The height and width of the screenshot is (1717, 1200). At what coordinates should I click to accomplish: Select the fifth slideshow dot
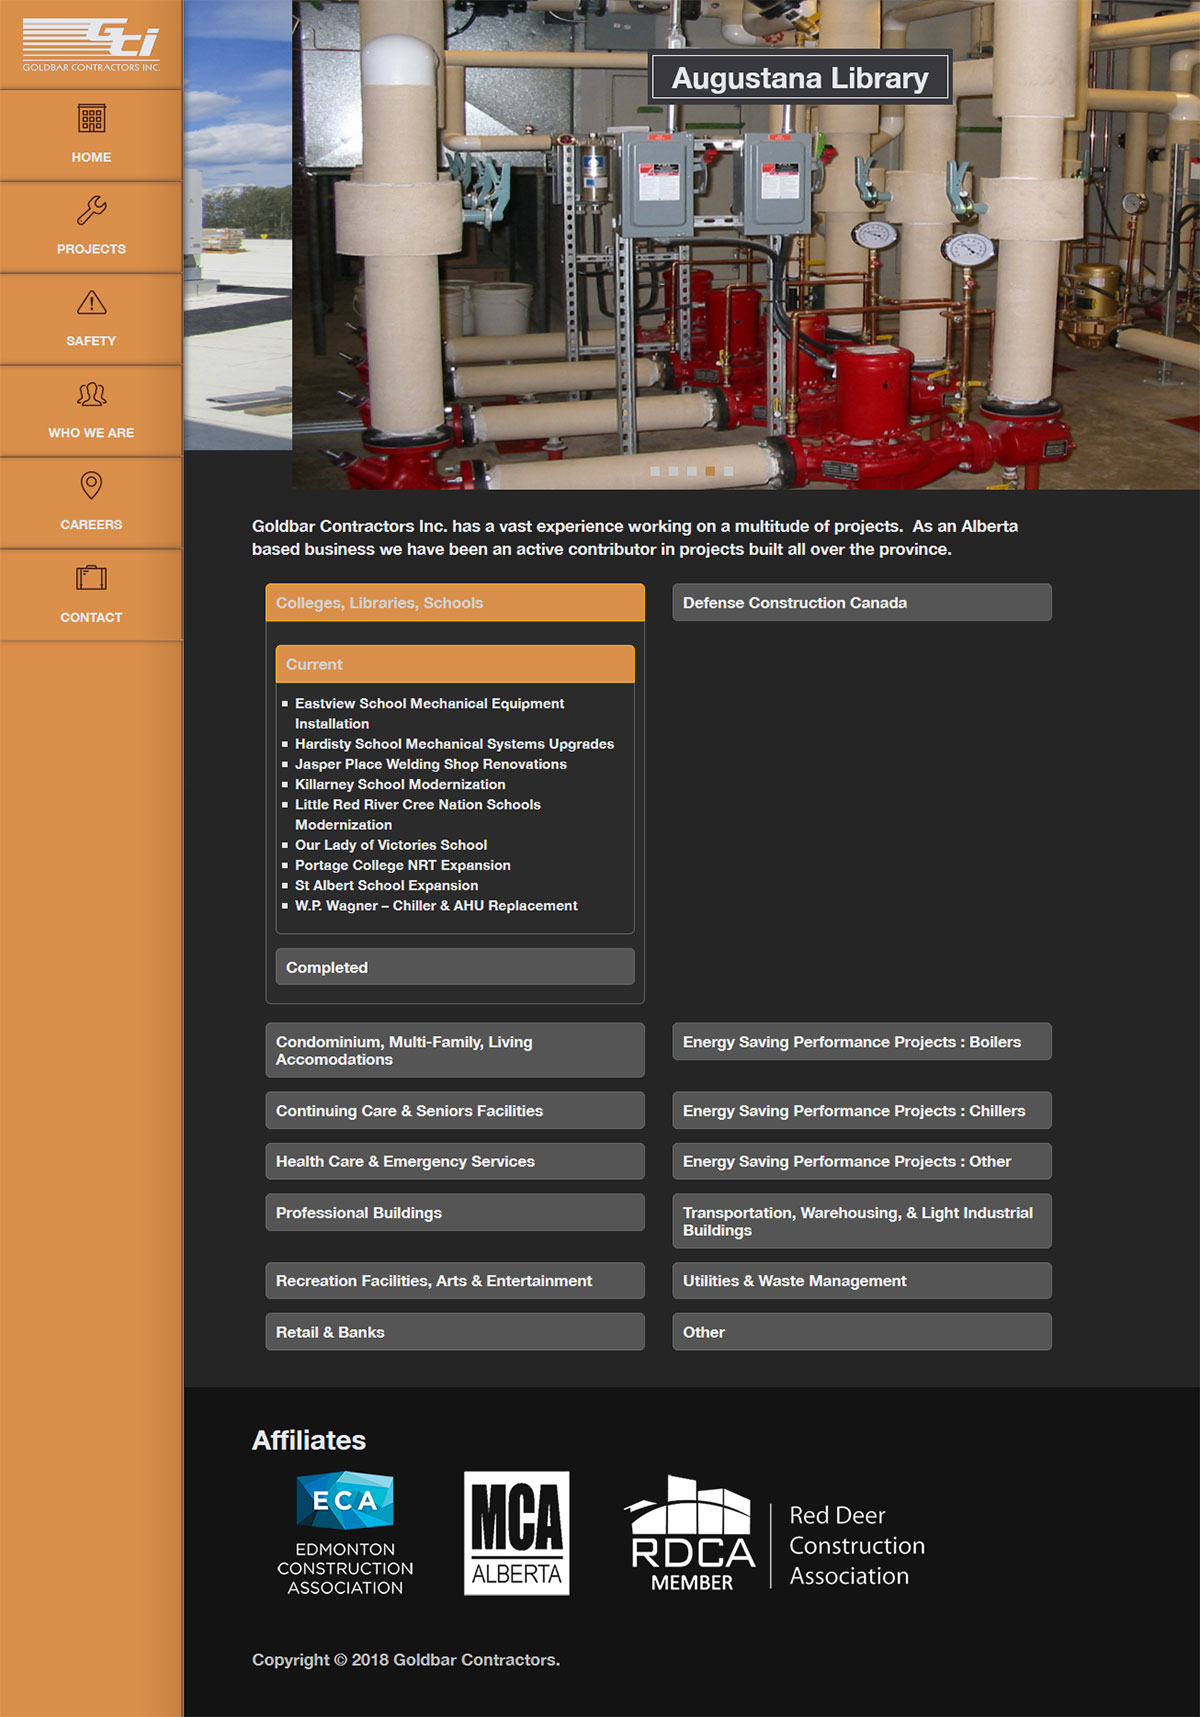pyautogui.click(x=728, y=471)
